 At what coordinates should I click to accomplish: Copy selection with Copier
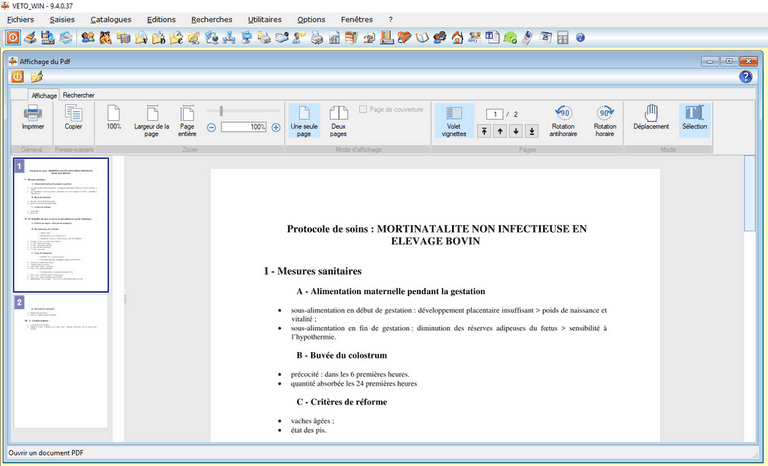[73, 118]
